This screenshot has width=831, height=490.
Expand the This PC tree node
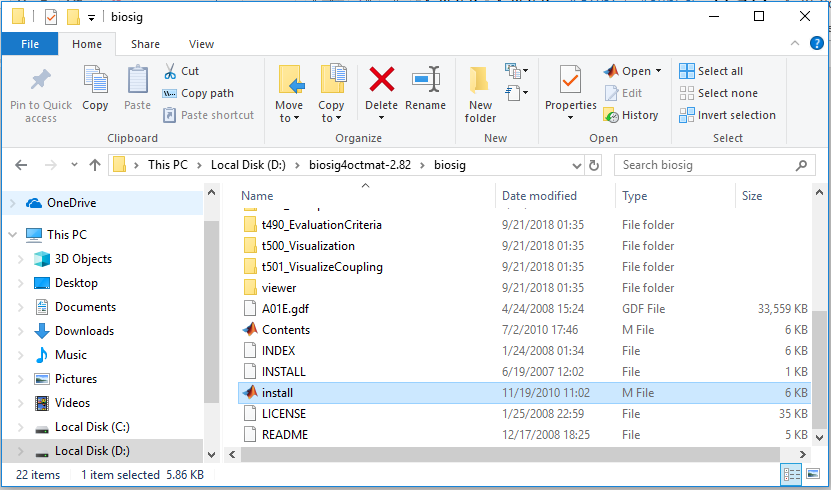click(x=12, y=235)
